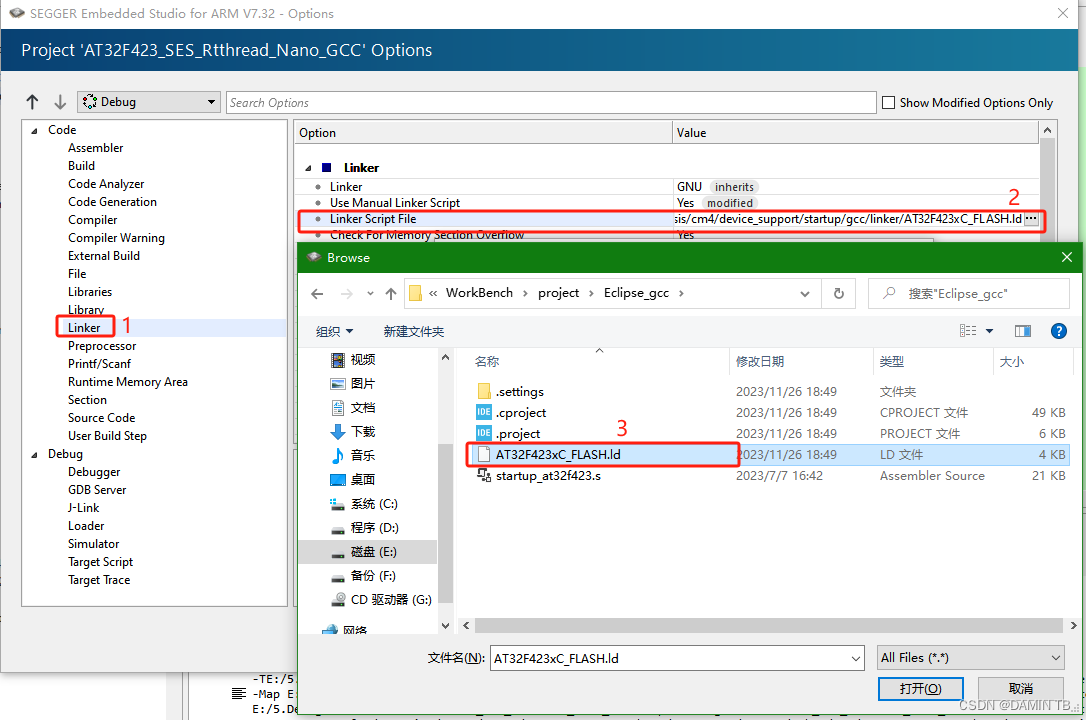Collapse the Code tree group
The image size is (1086, 720).
(x=35, y=130)
